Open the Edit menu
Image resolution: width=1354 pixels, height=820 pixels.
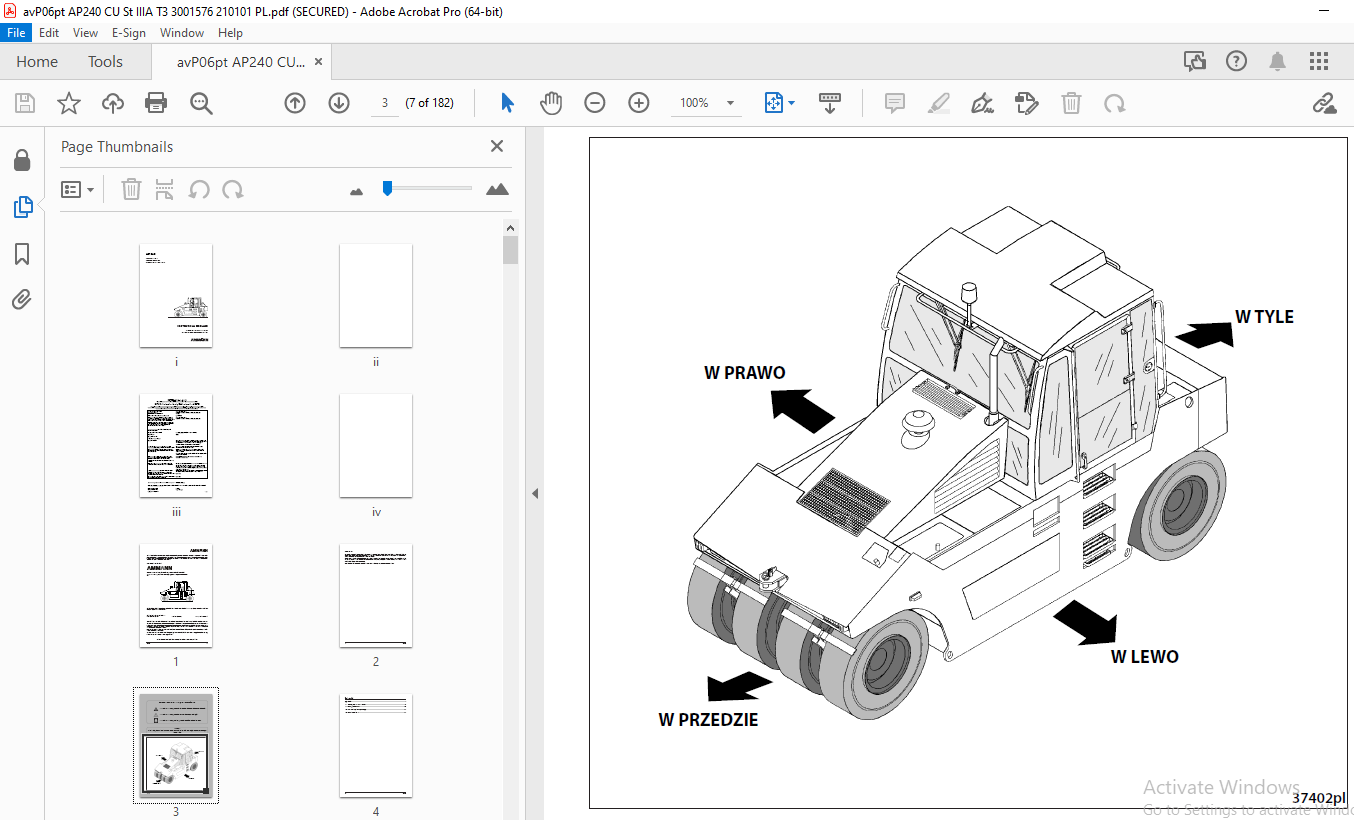[x=49, y=33]
